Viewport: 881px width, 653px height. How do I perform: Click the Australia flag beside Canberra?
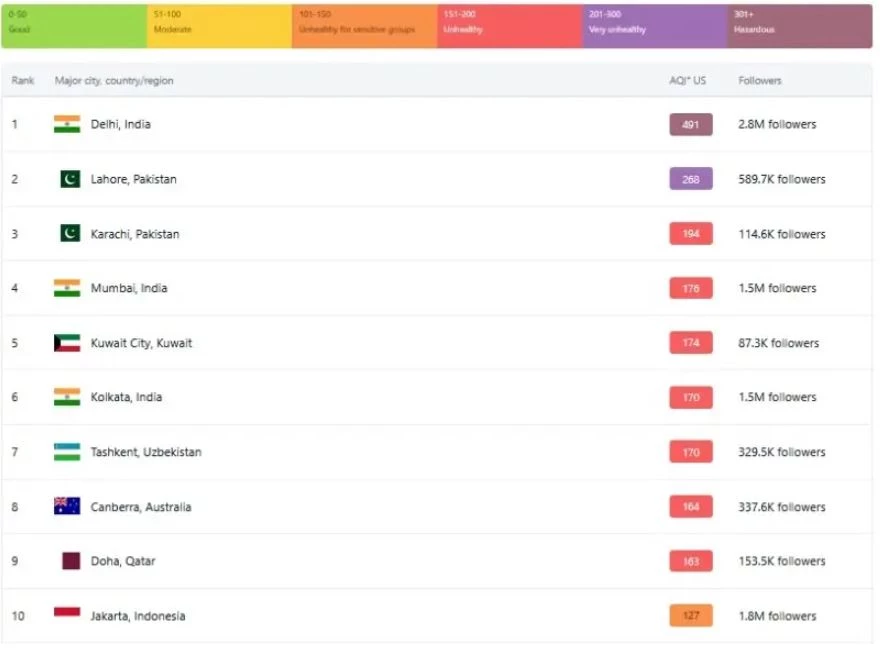[67, 506]
